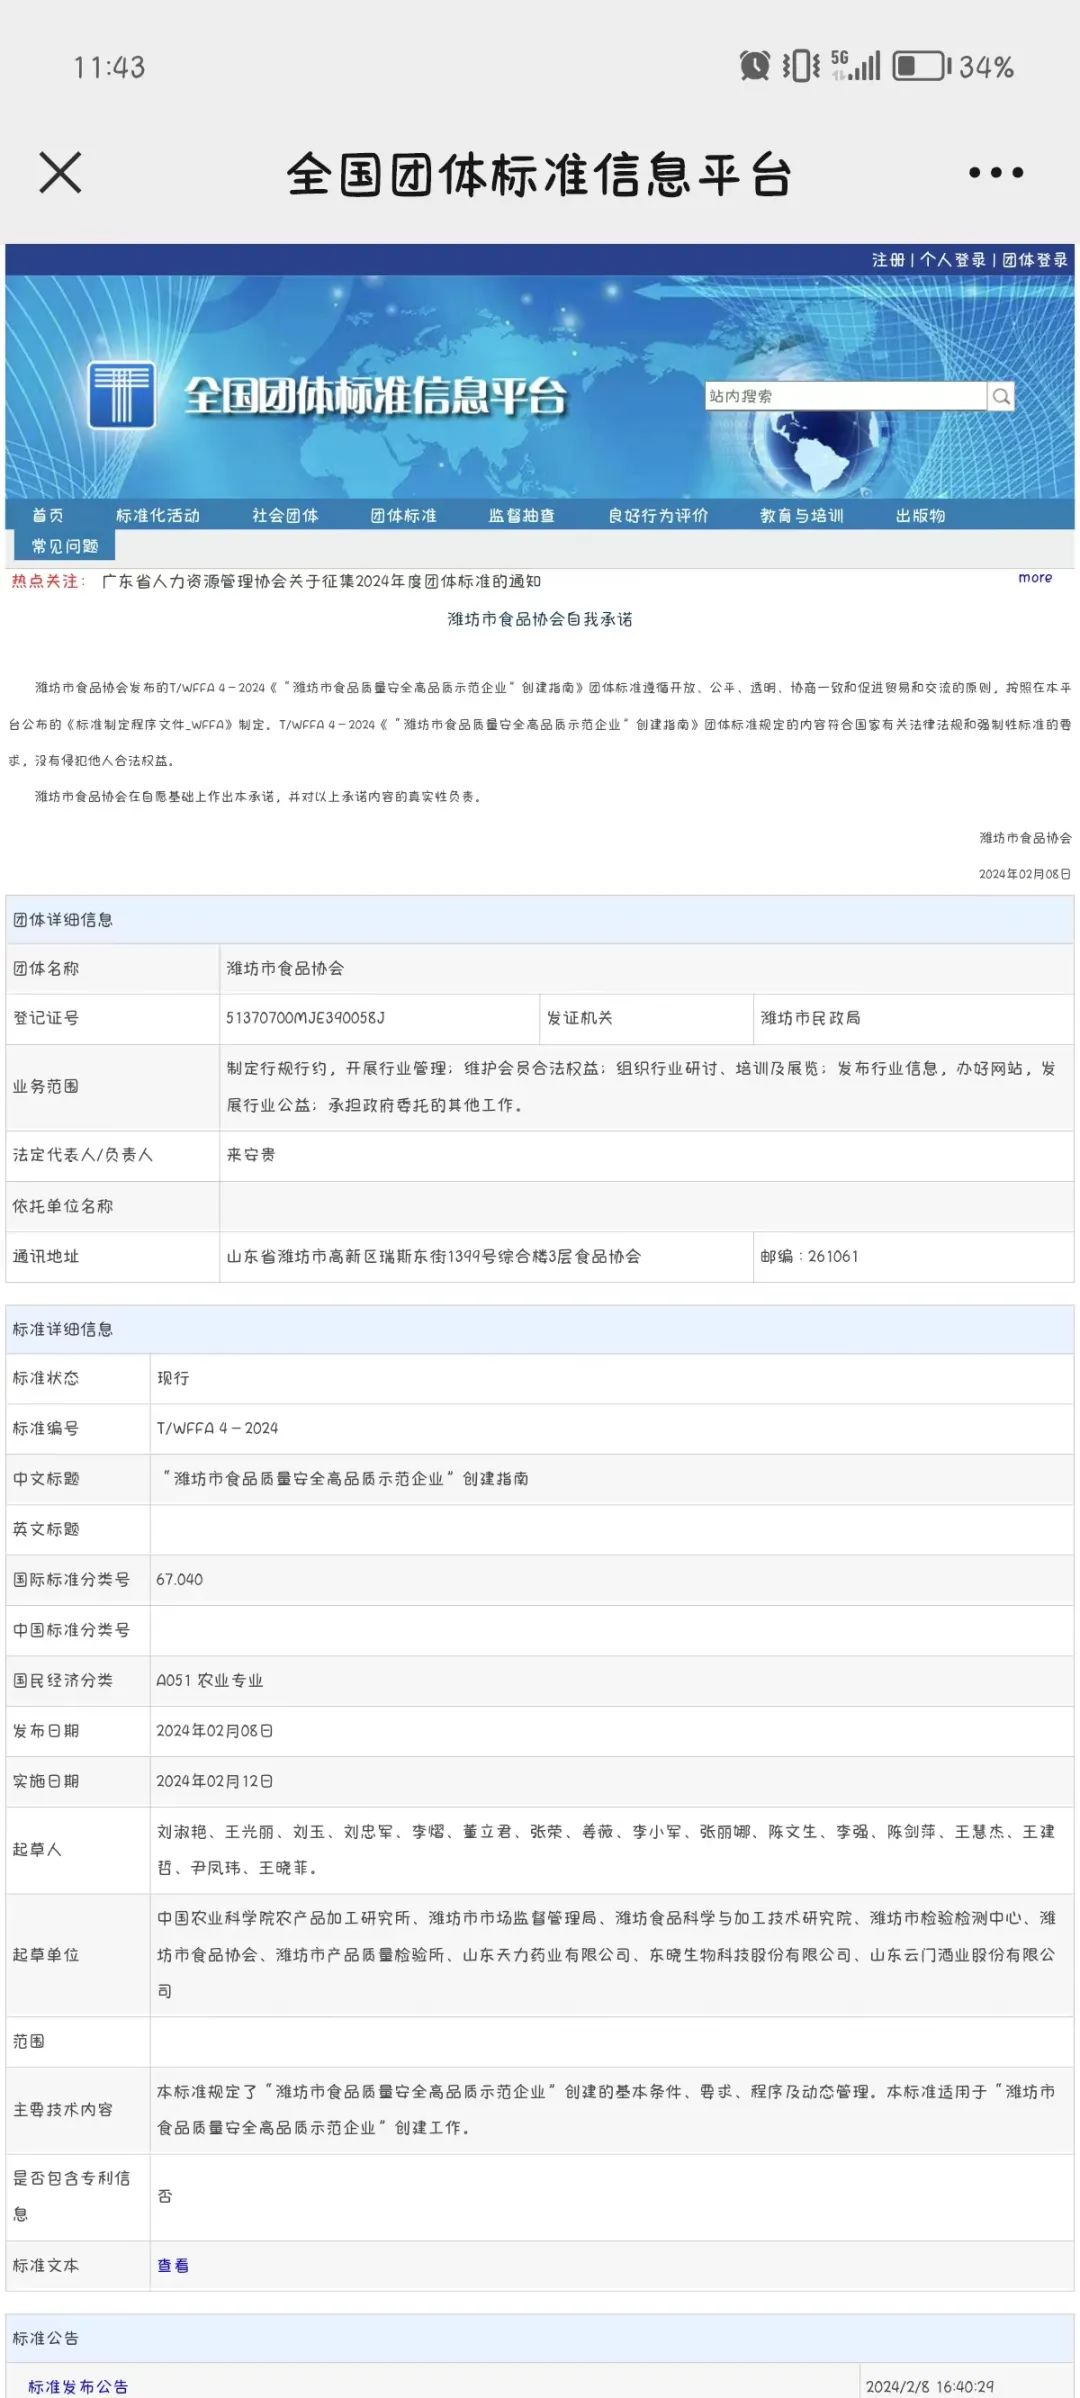Tap the alarm clock status icon
Image resolution: width=1080 pixels, height=2398 pixels.
[x=754, y=66]
